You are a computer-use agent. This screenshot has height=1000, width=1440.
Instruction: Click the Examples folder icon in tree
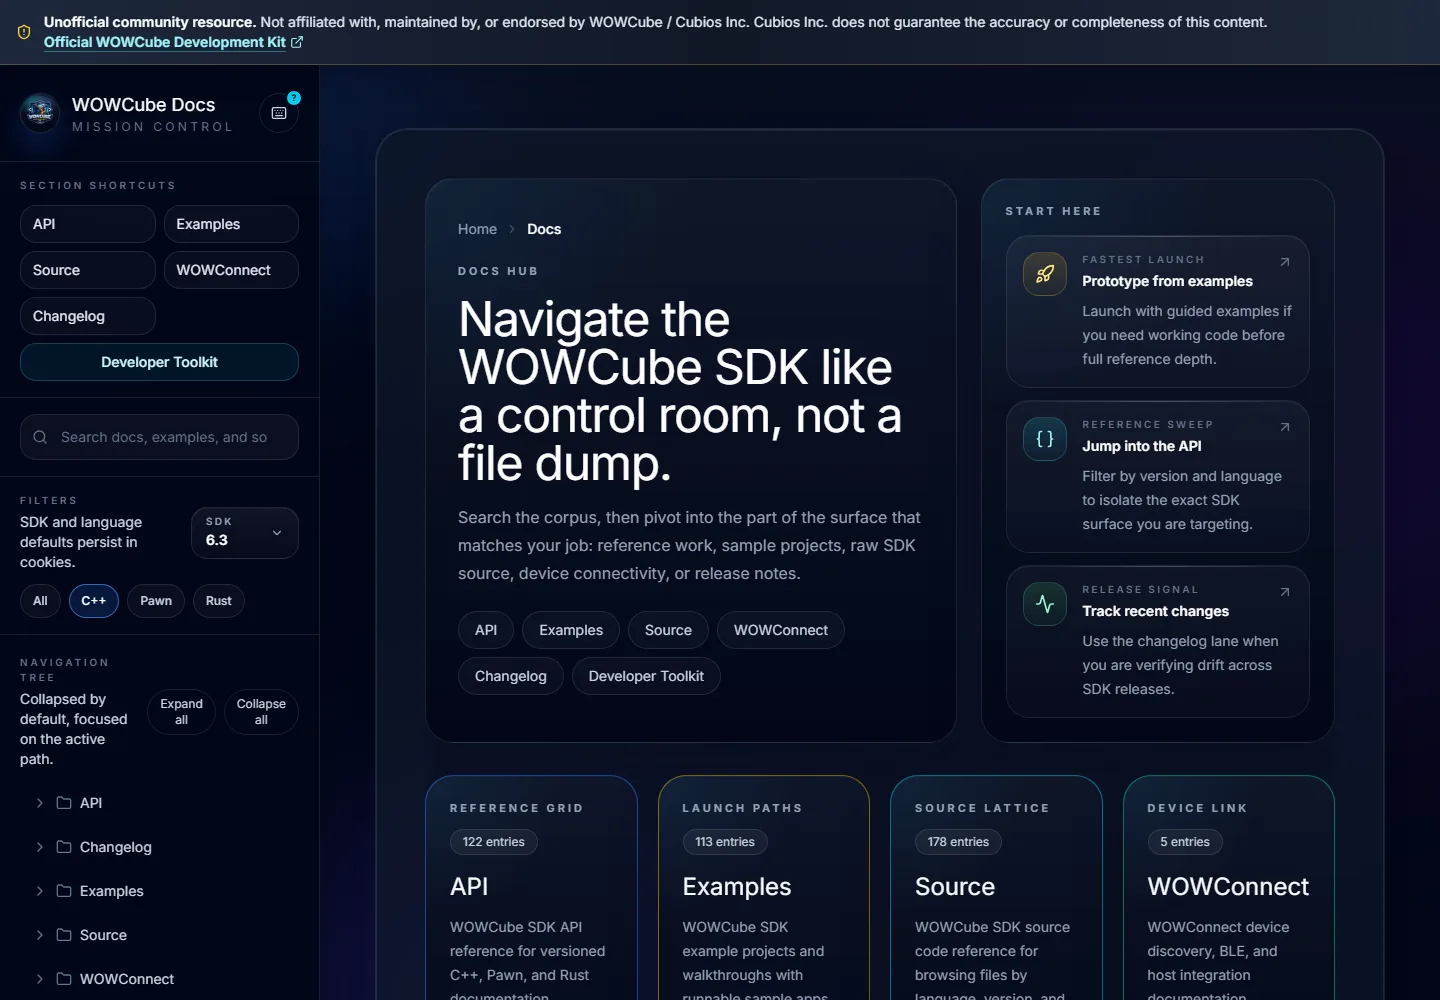click(64, 891)
